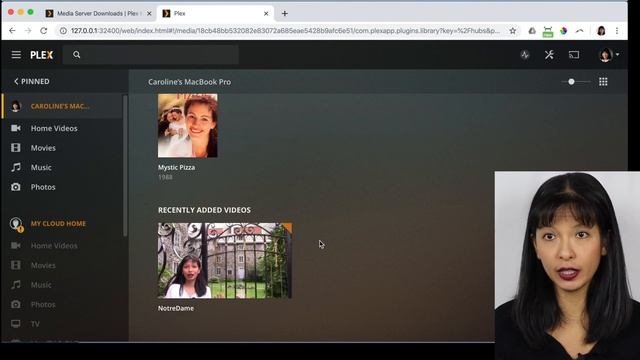
Task: Click the TV monitor icon in sidebar
Action: tap(16, 324)
